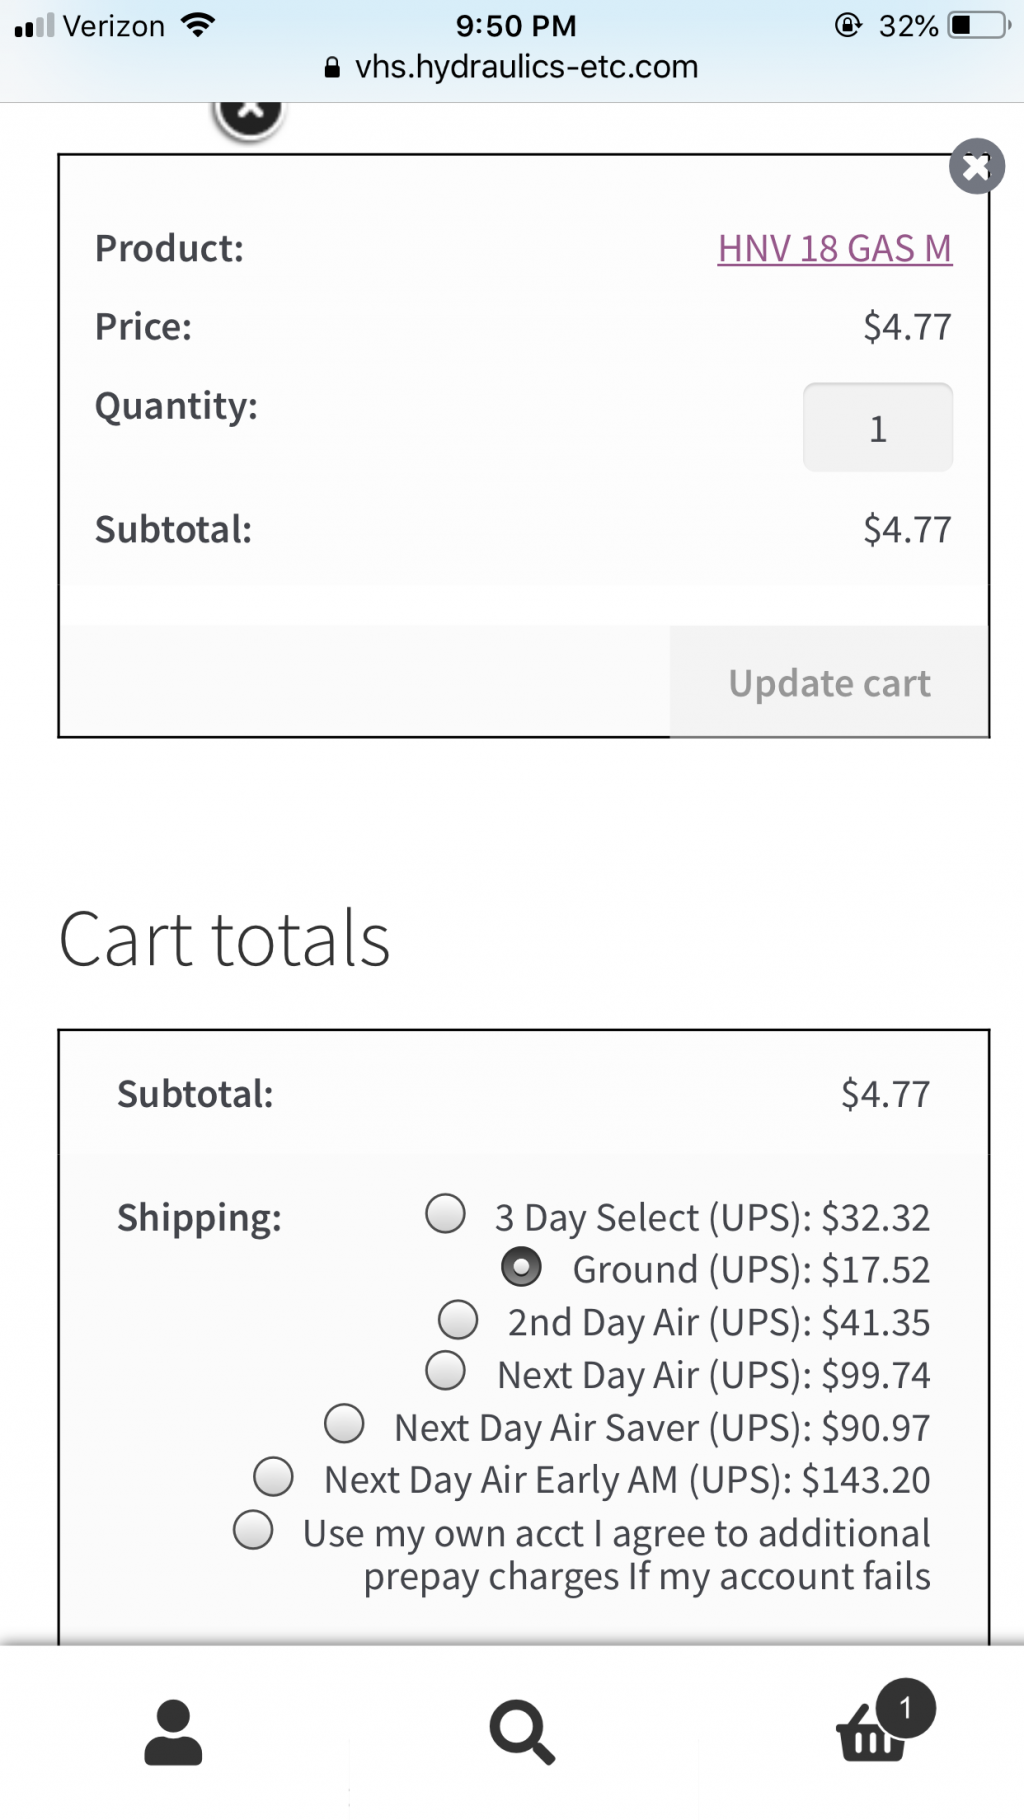Select 3 Day Select (UPS) shipping
1024x1820 pixels.
tap(445, 1213)
